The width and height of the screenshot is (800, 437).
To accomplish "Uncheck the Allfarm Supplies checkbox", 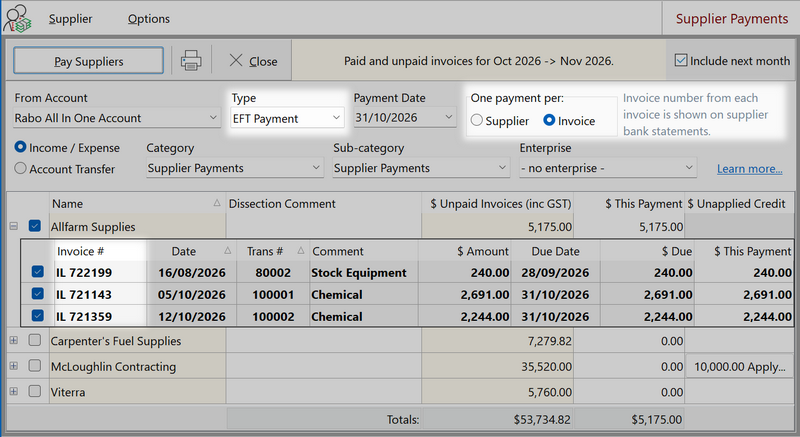I will [x=35, y=225].
